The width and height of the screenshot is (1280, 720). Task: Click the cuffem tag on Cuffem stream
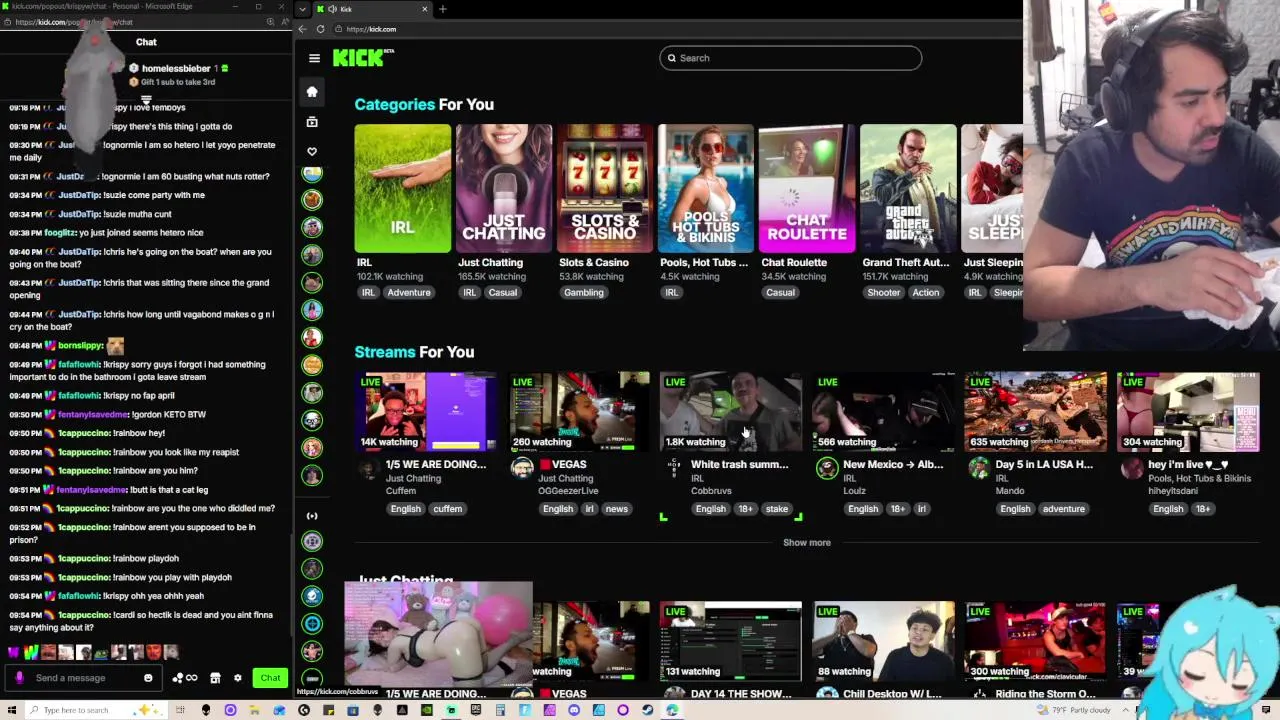447,509
